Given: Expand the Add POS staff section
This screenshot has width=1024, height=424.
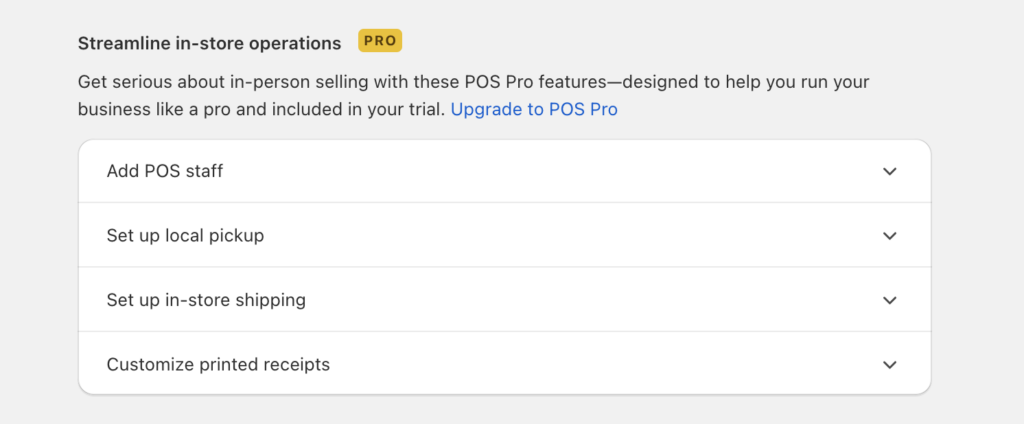Looking at the screenshot, I should point(504,171).
